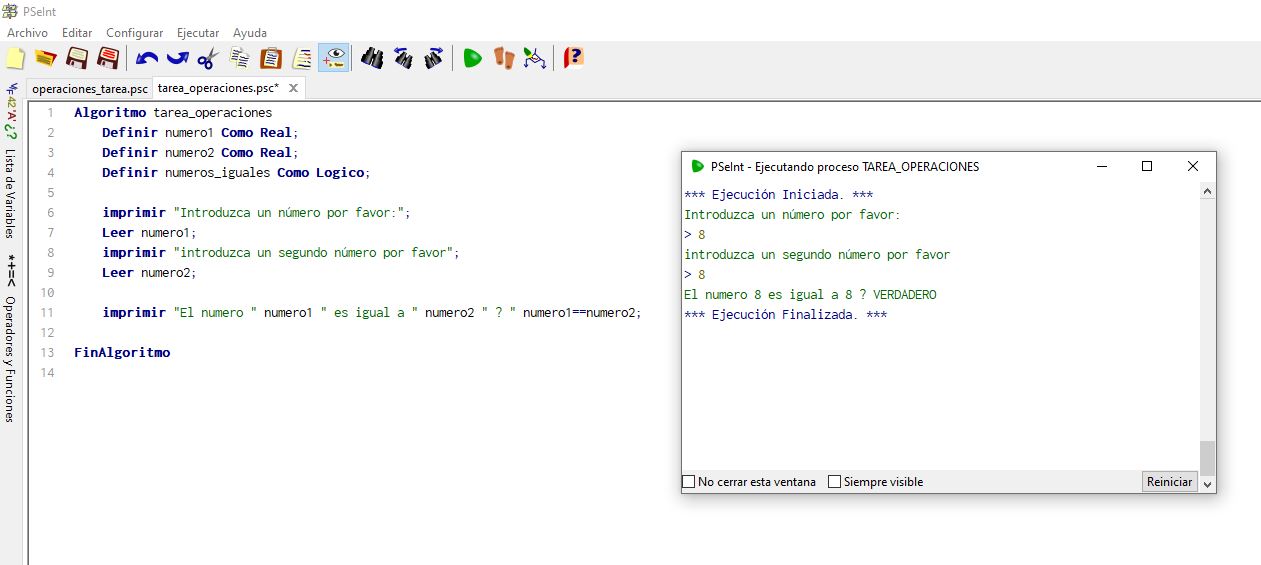Click the numero1==numero2 expression on line 11
Screen dimensions: 1261x565
[579, 312]
